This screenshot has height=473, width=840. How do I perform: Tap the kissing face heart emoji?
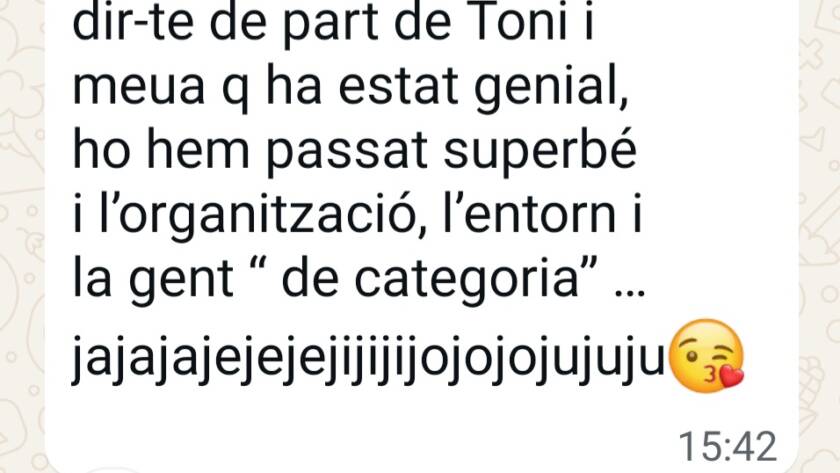pos(707,356)
